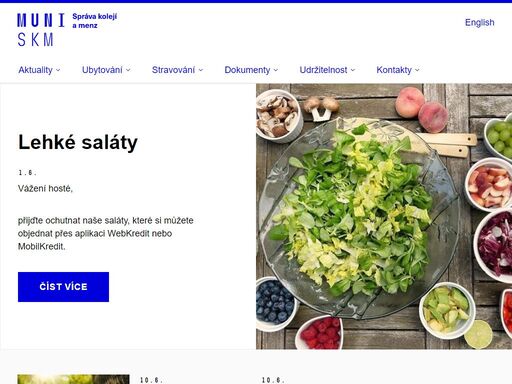Open the Ubytování menu
This screenshot has width=512, height=384.
(102, 70)
